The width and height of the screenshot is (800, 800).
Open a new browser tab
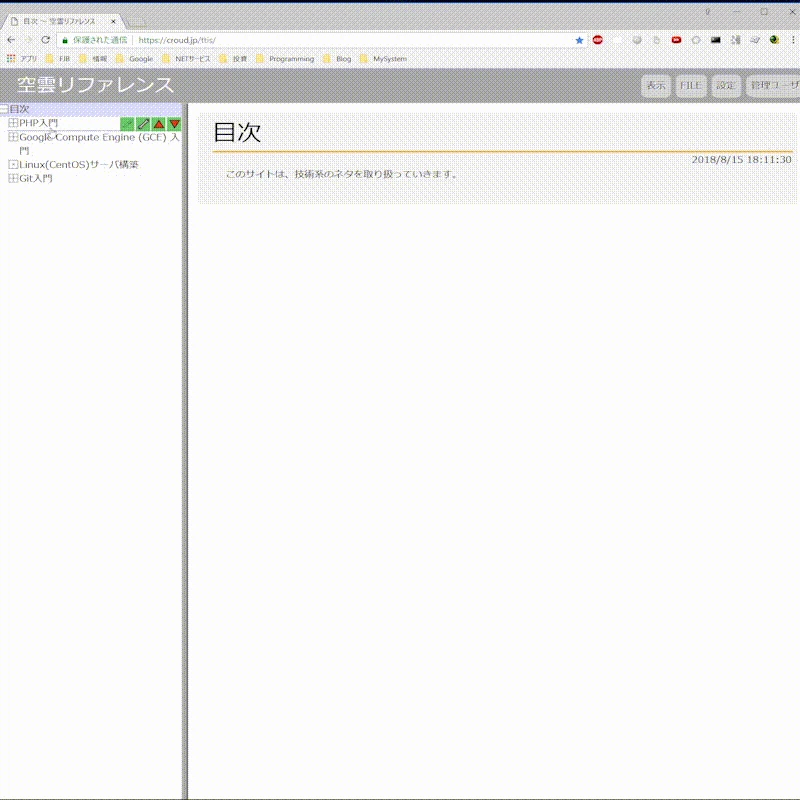[x=136, y=22]
